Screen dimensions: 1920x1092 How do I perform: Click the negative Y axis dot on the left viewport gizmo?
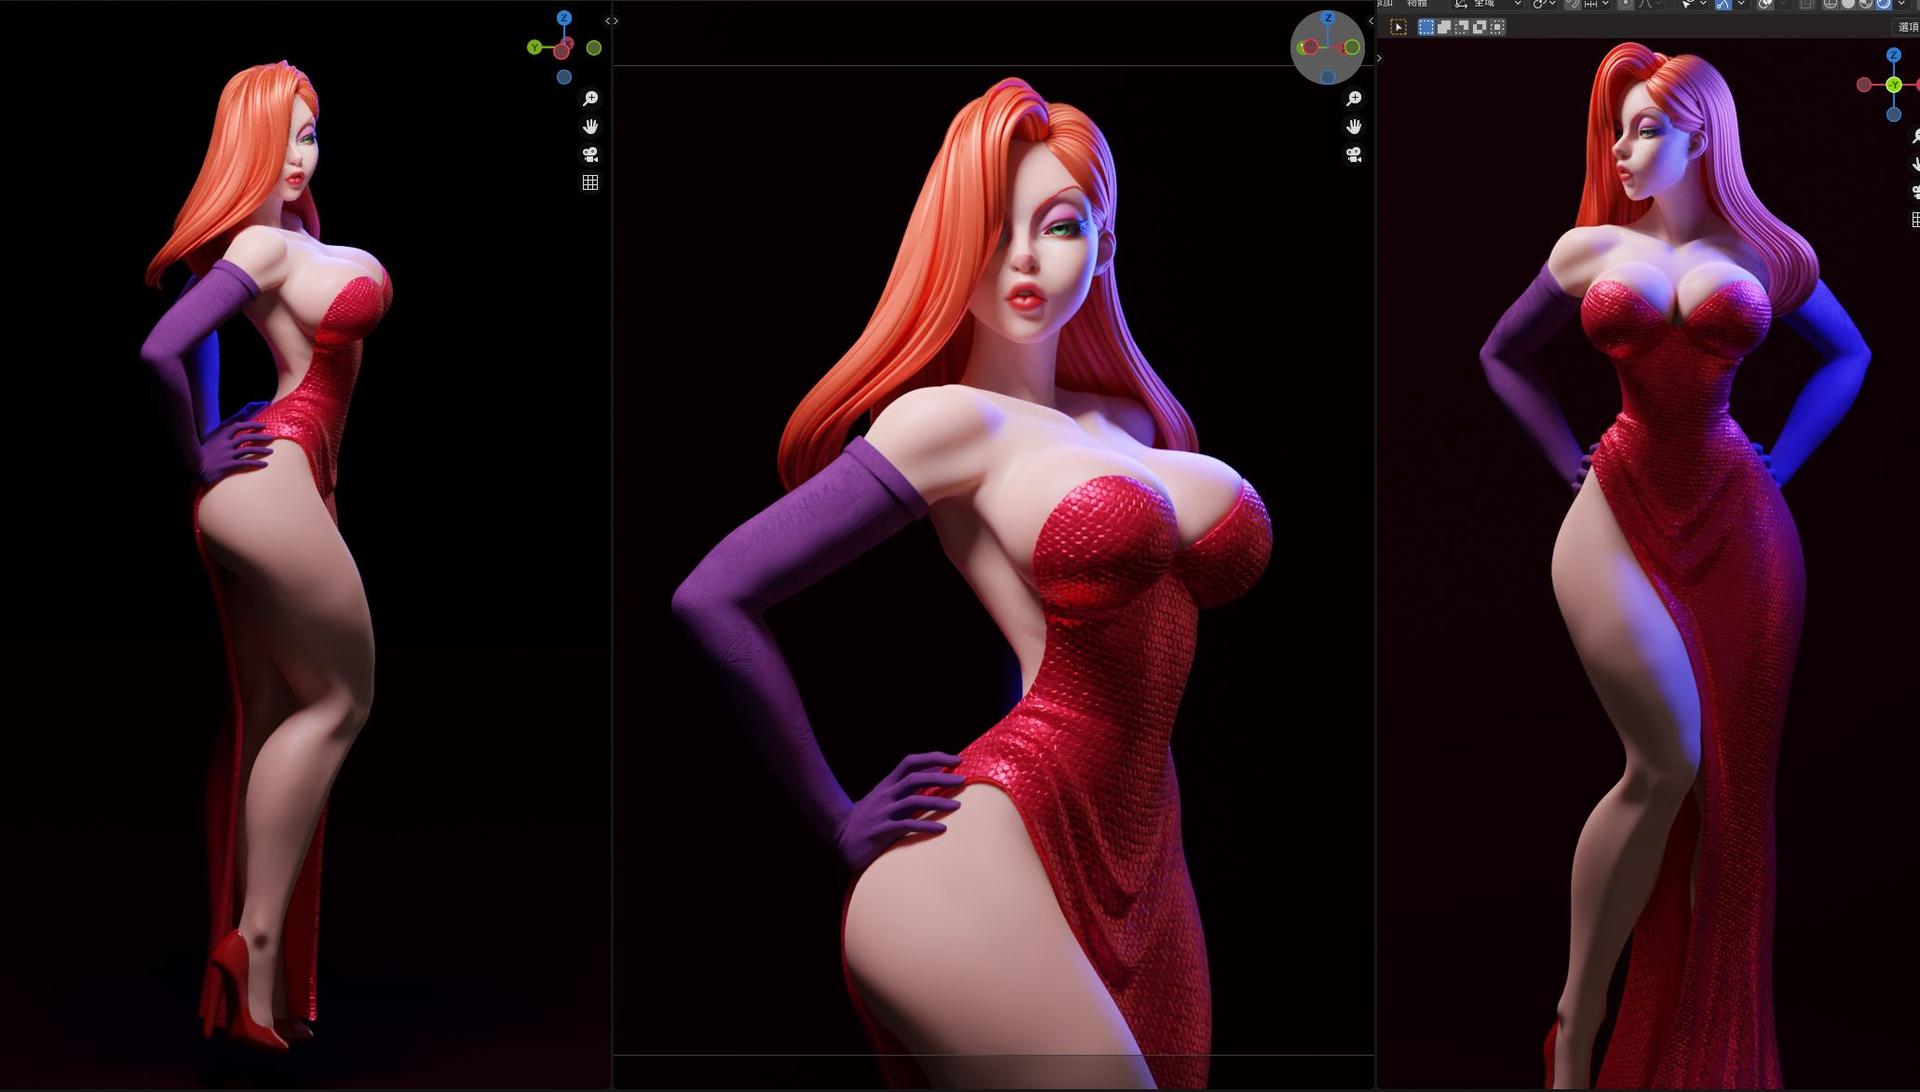(594, 48)
